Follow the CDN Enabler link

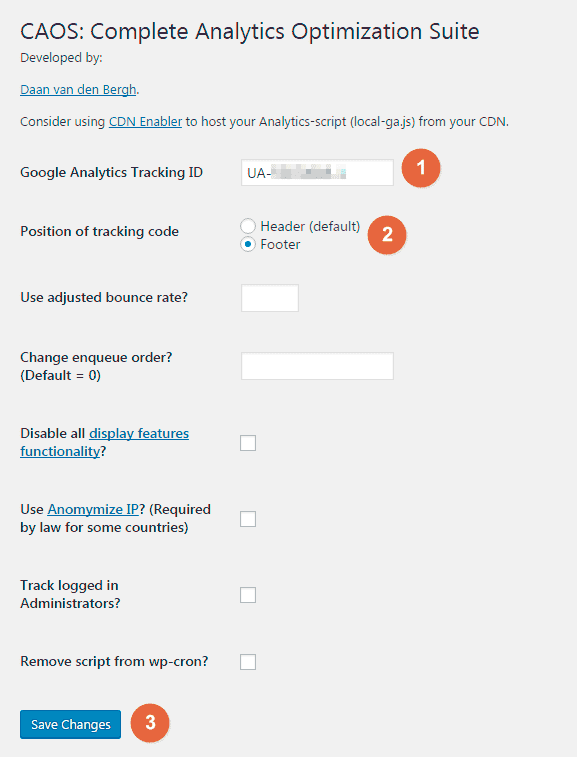click(x=145, y=122)
